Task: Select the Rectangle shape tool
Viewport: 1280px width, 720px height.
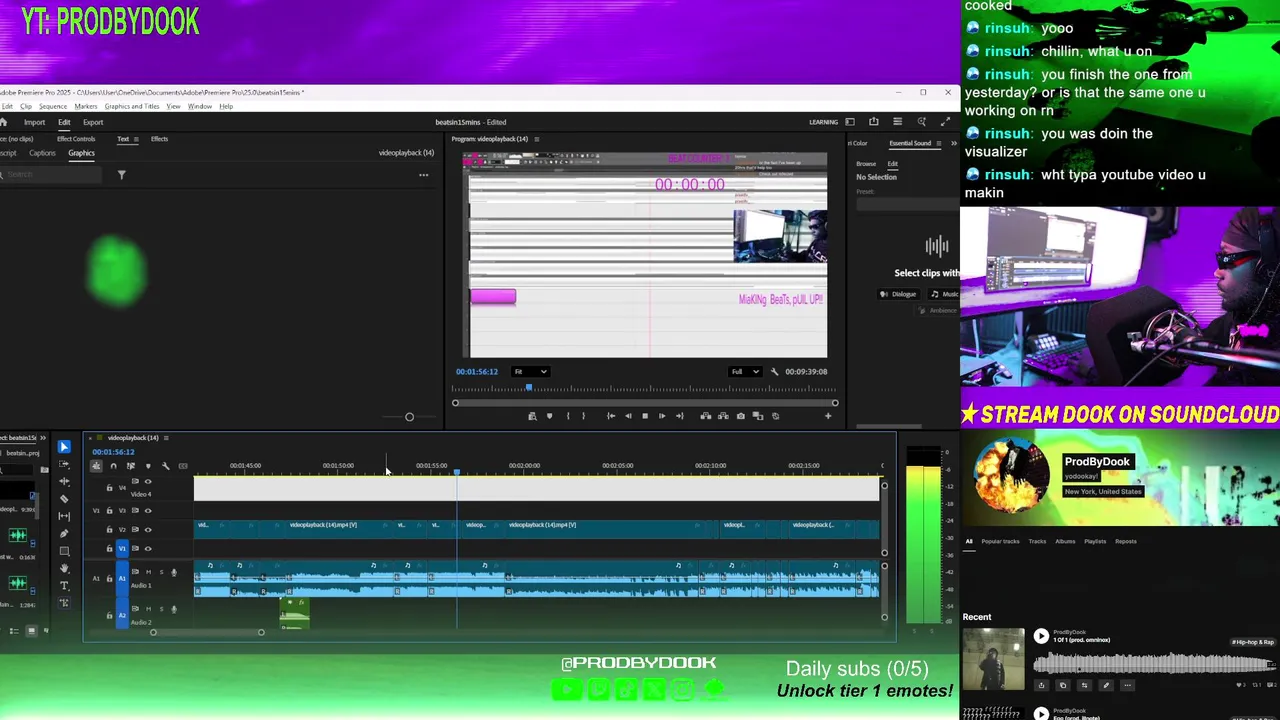Action: point(64,551)
